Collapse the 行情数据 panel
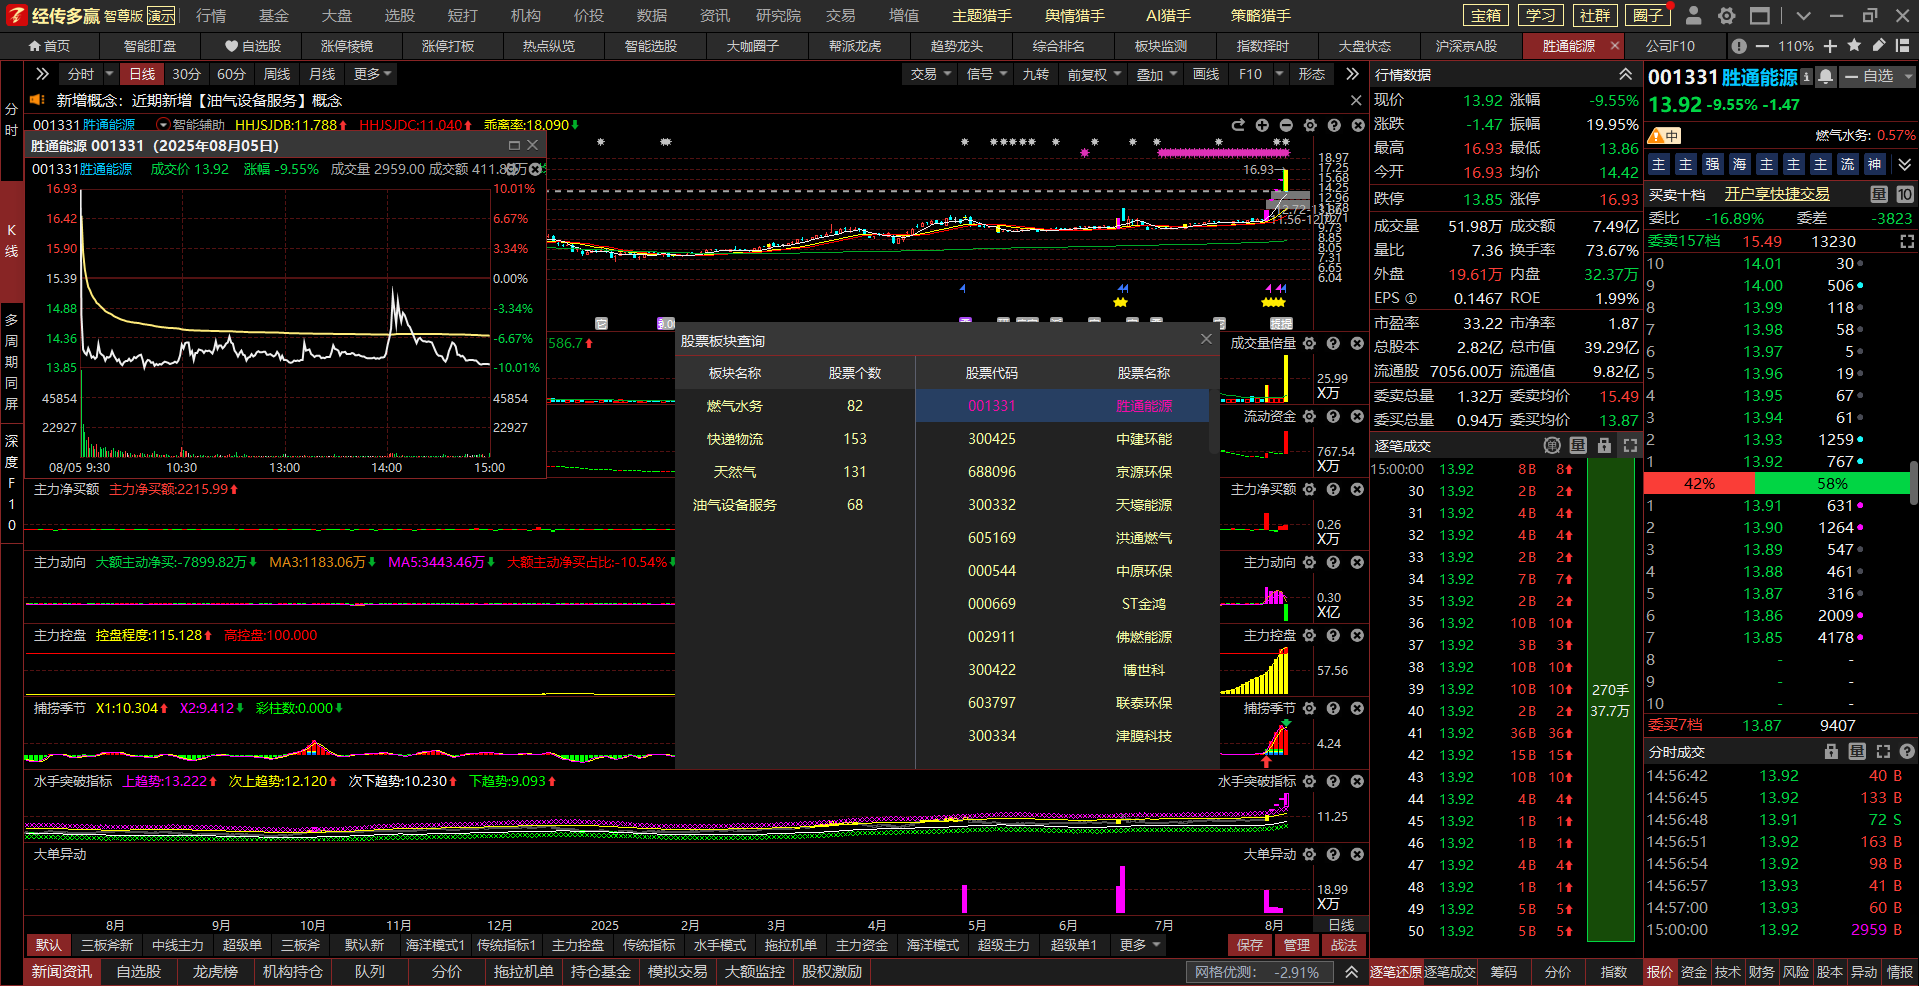This screenshot has width=1919, height=986. point(1626,75)
